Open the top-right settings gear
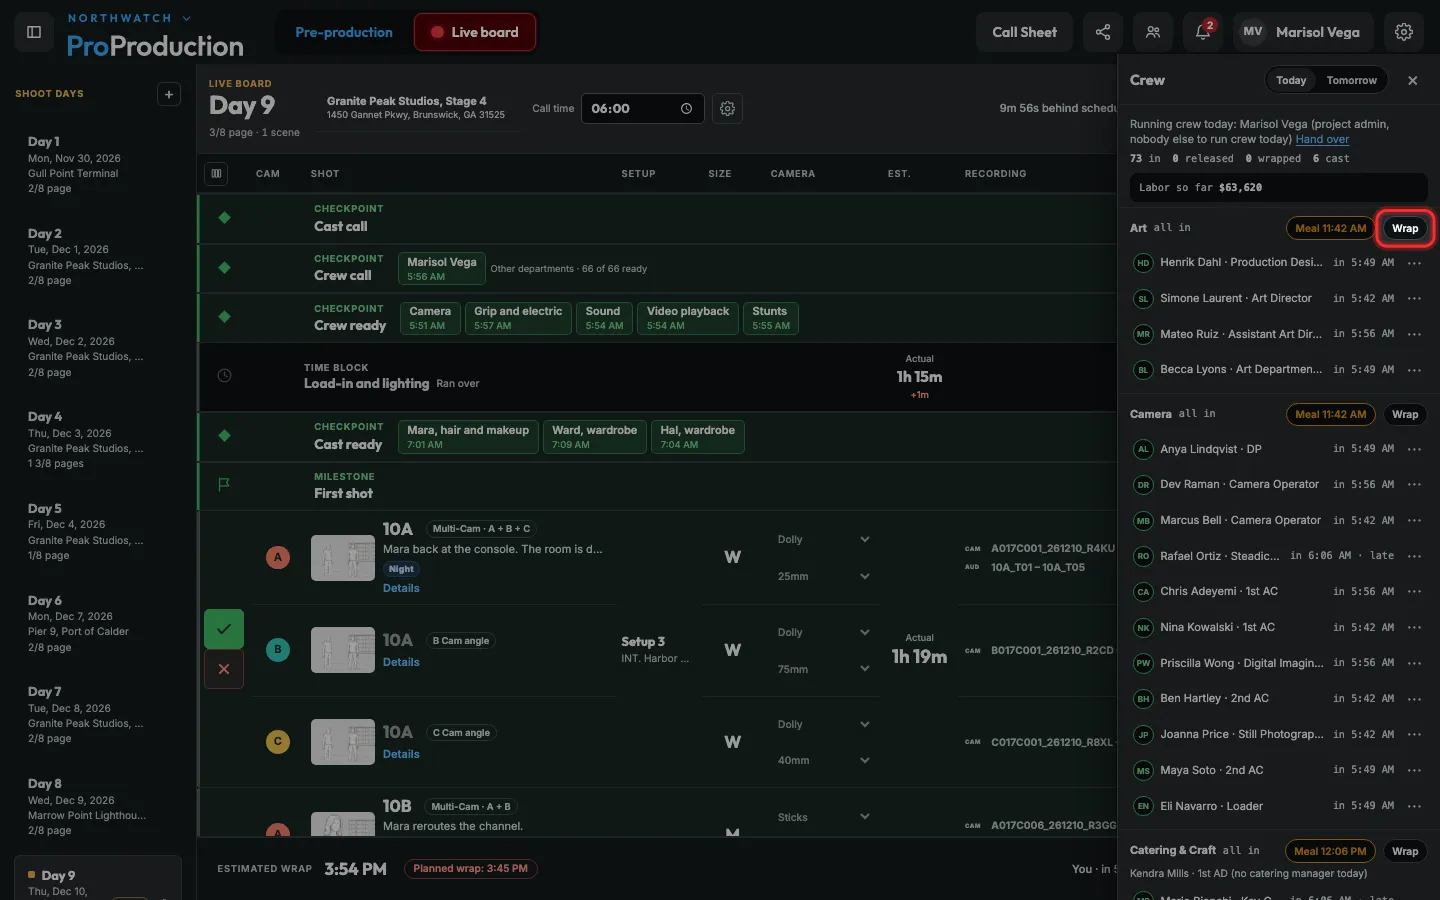Screen dimensions: 1440x900 (1404, 32)
